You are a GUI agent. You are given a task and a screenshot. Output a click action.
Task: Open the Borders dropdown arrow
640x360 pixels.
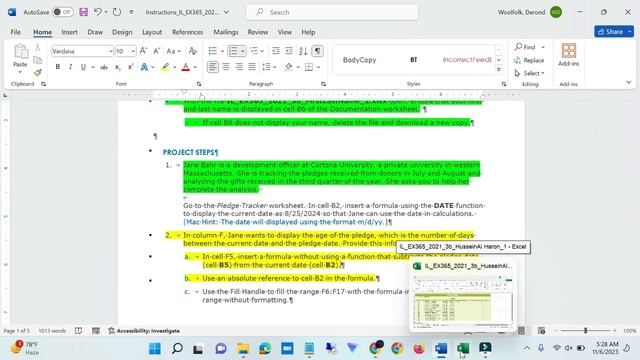[318, 67]
